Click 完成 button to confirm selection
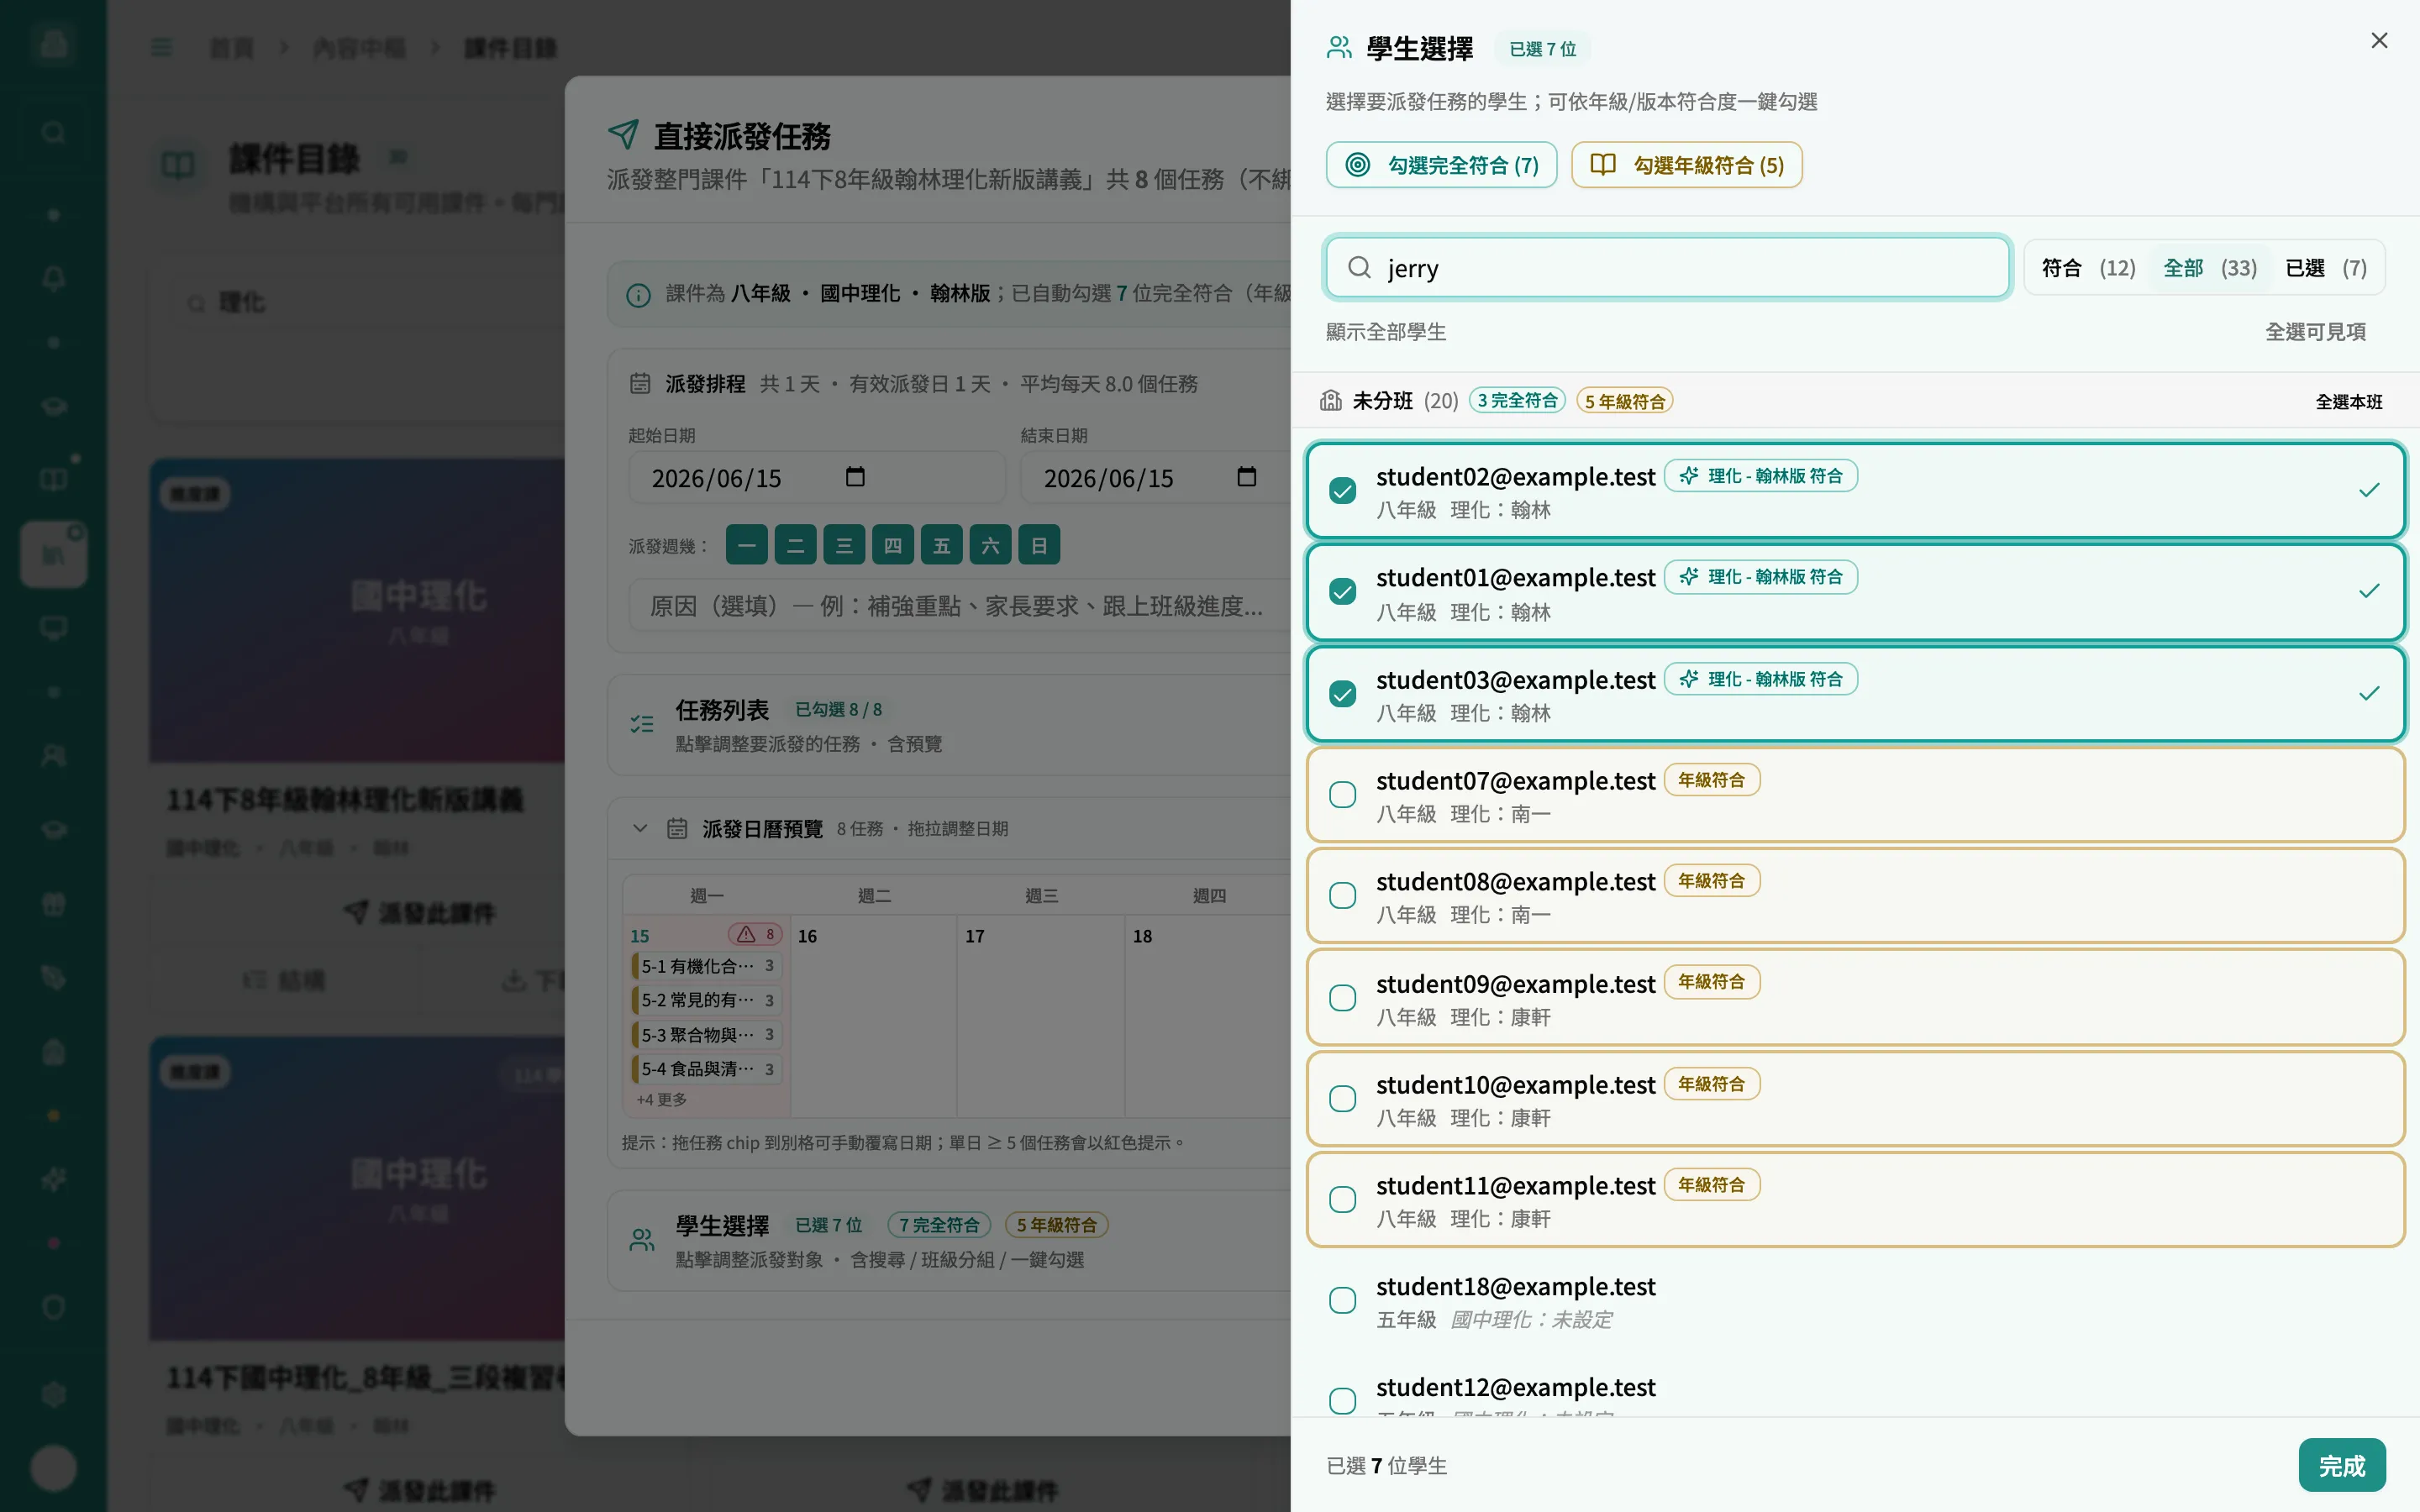 tap(2342, 1466)
